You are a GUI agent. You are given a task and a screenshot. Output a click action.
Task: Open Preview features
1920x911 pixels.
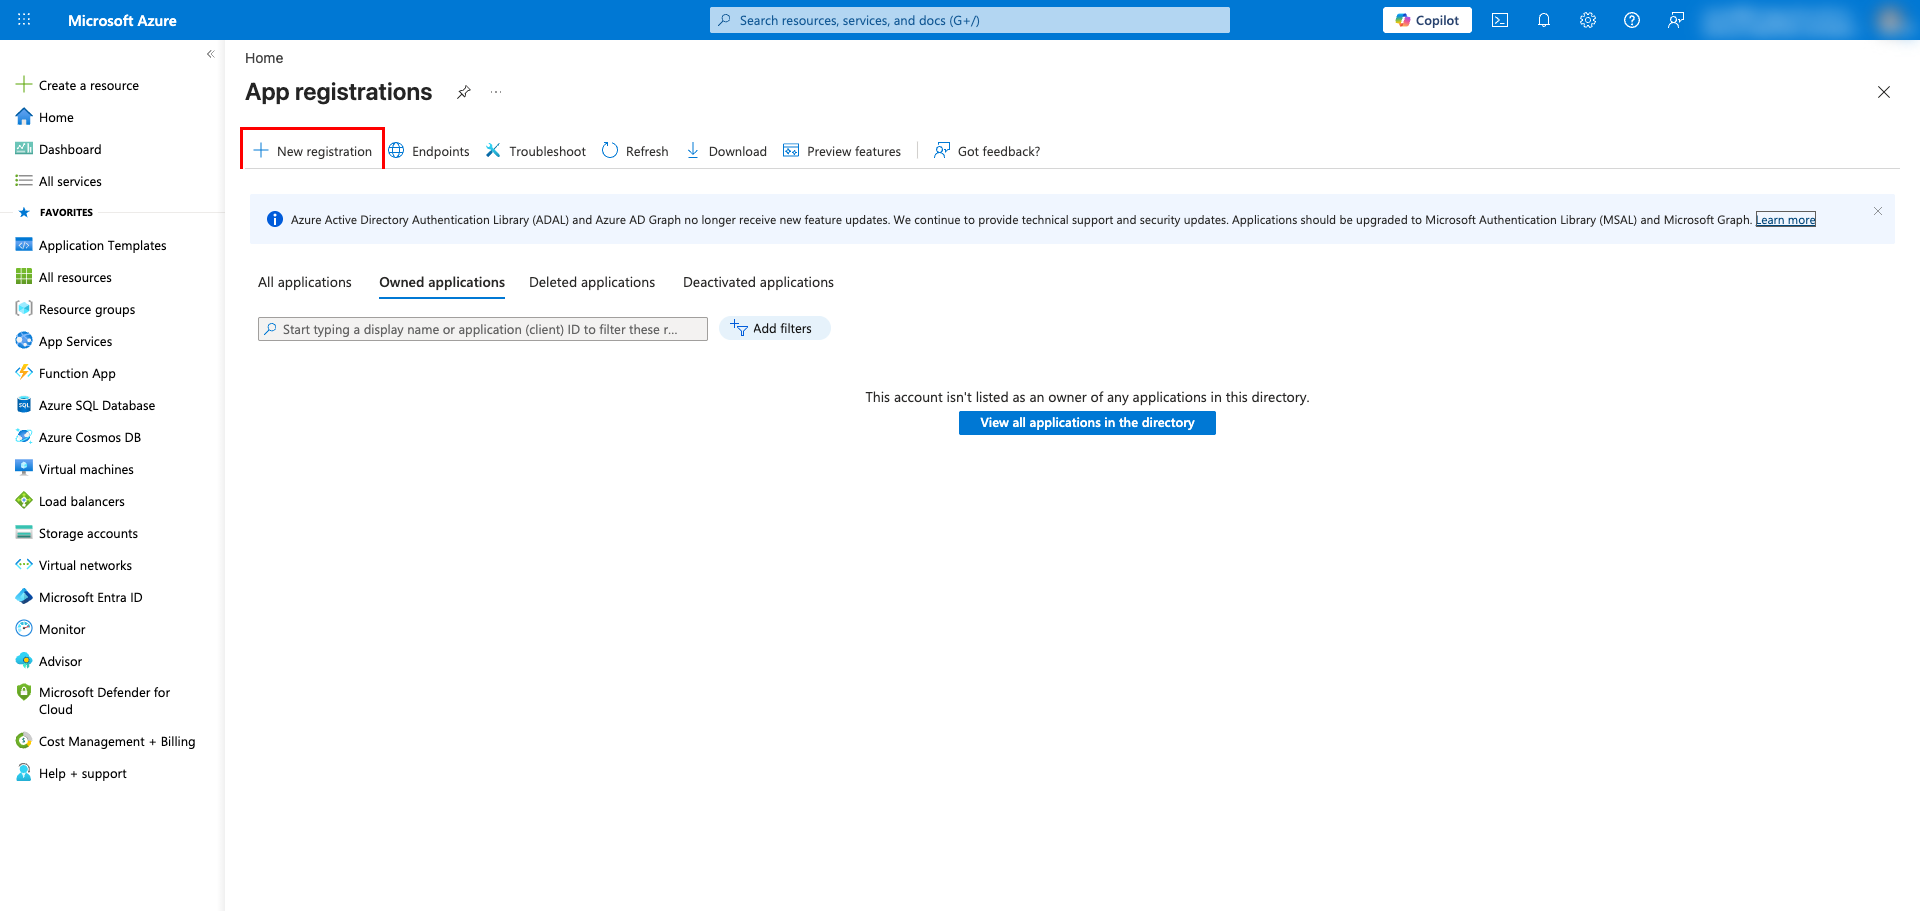click(x=842, y=151)
